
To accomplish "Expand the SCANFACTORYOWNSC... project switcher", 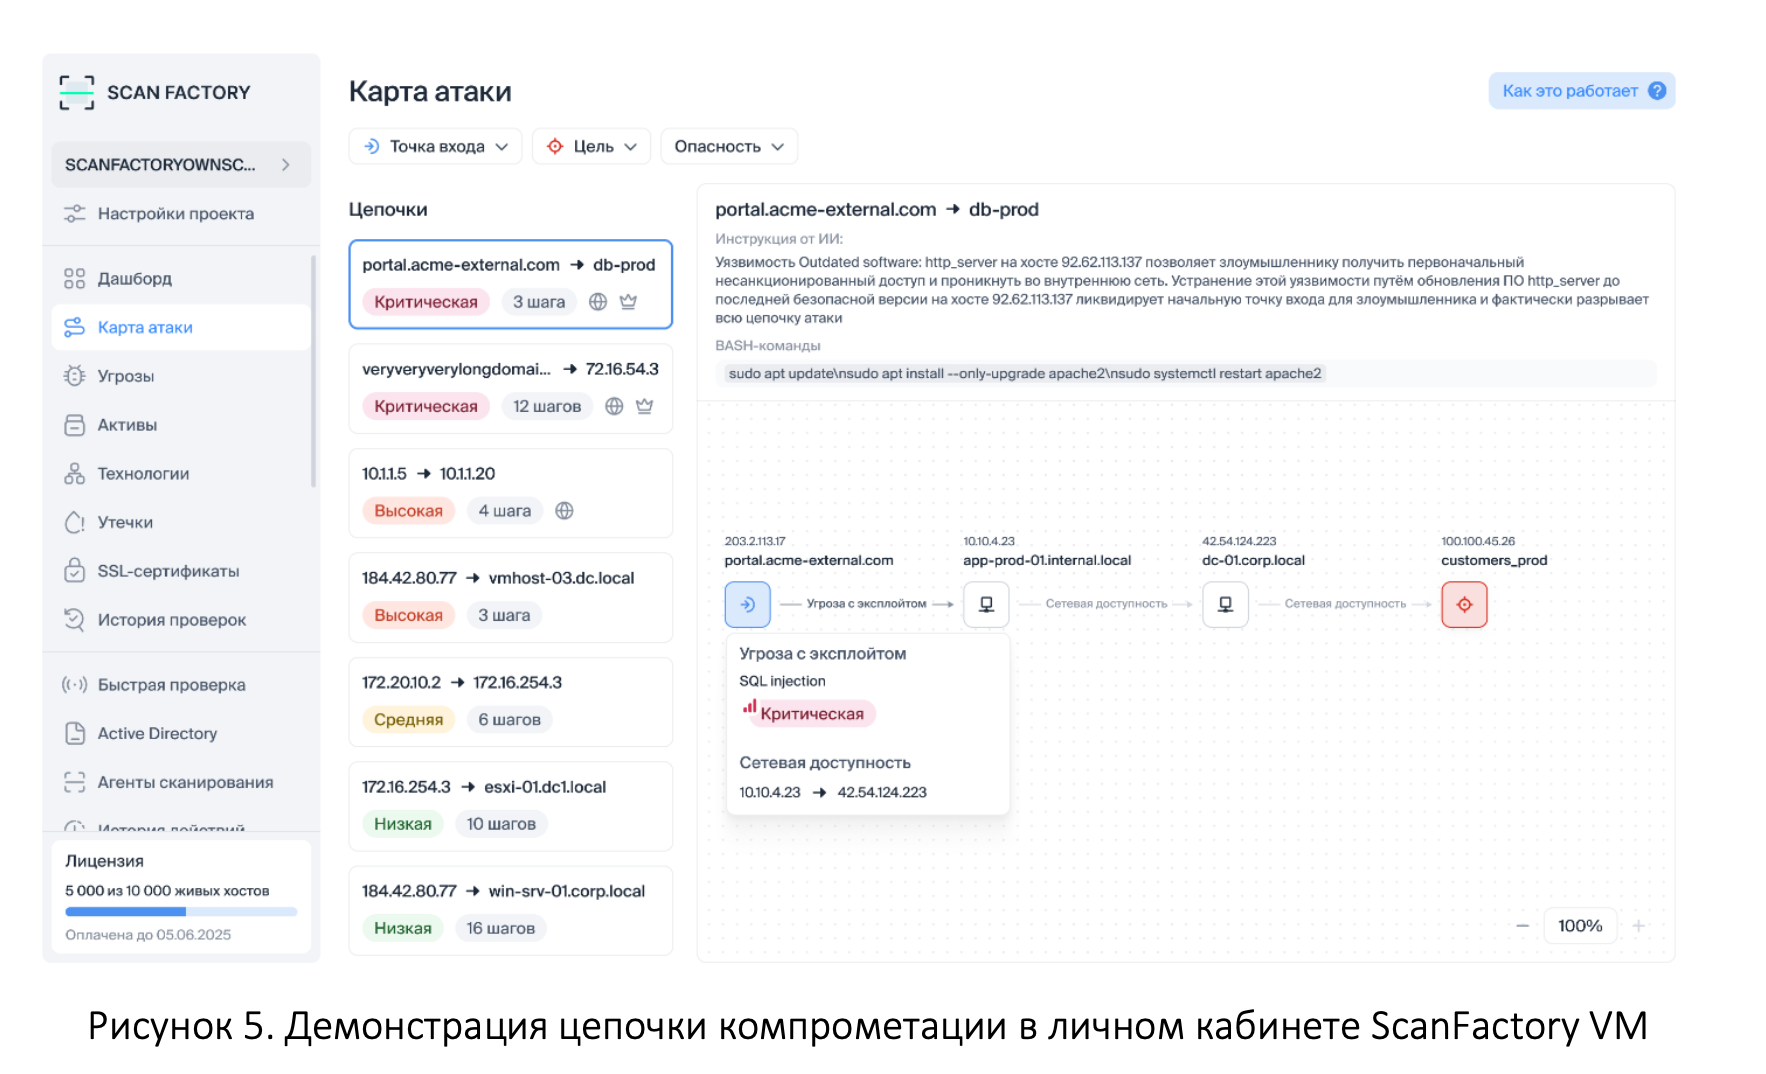I will (x=181, y=164).
